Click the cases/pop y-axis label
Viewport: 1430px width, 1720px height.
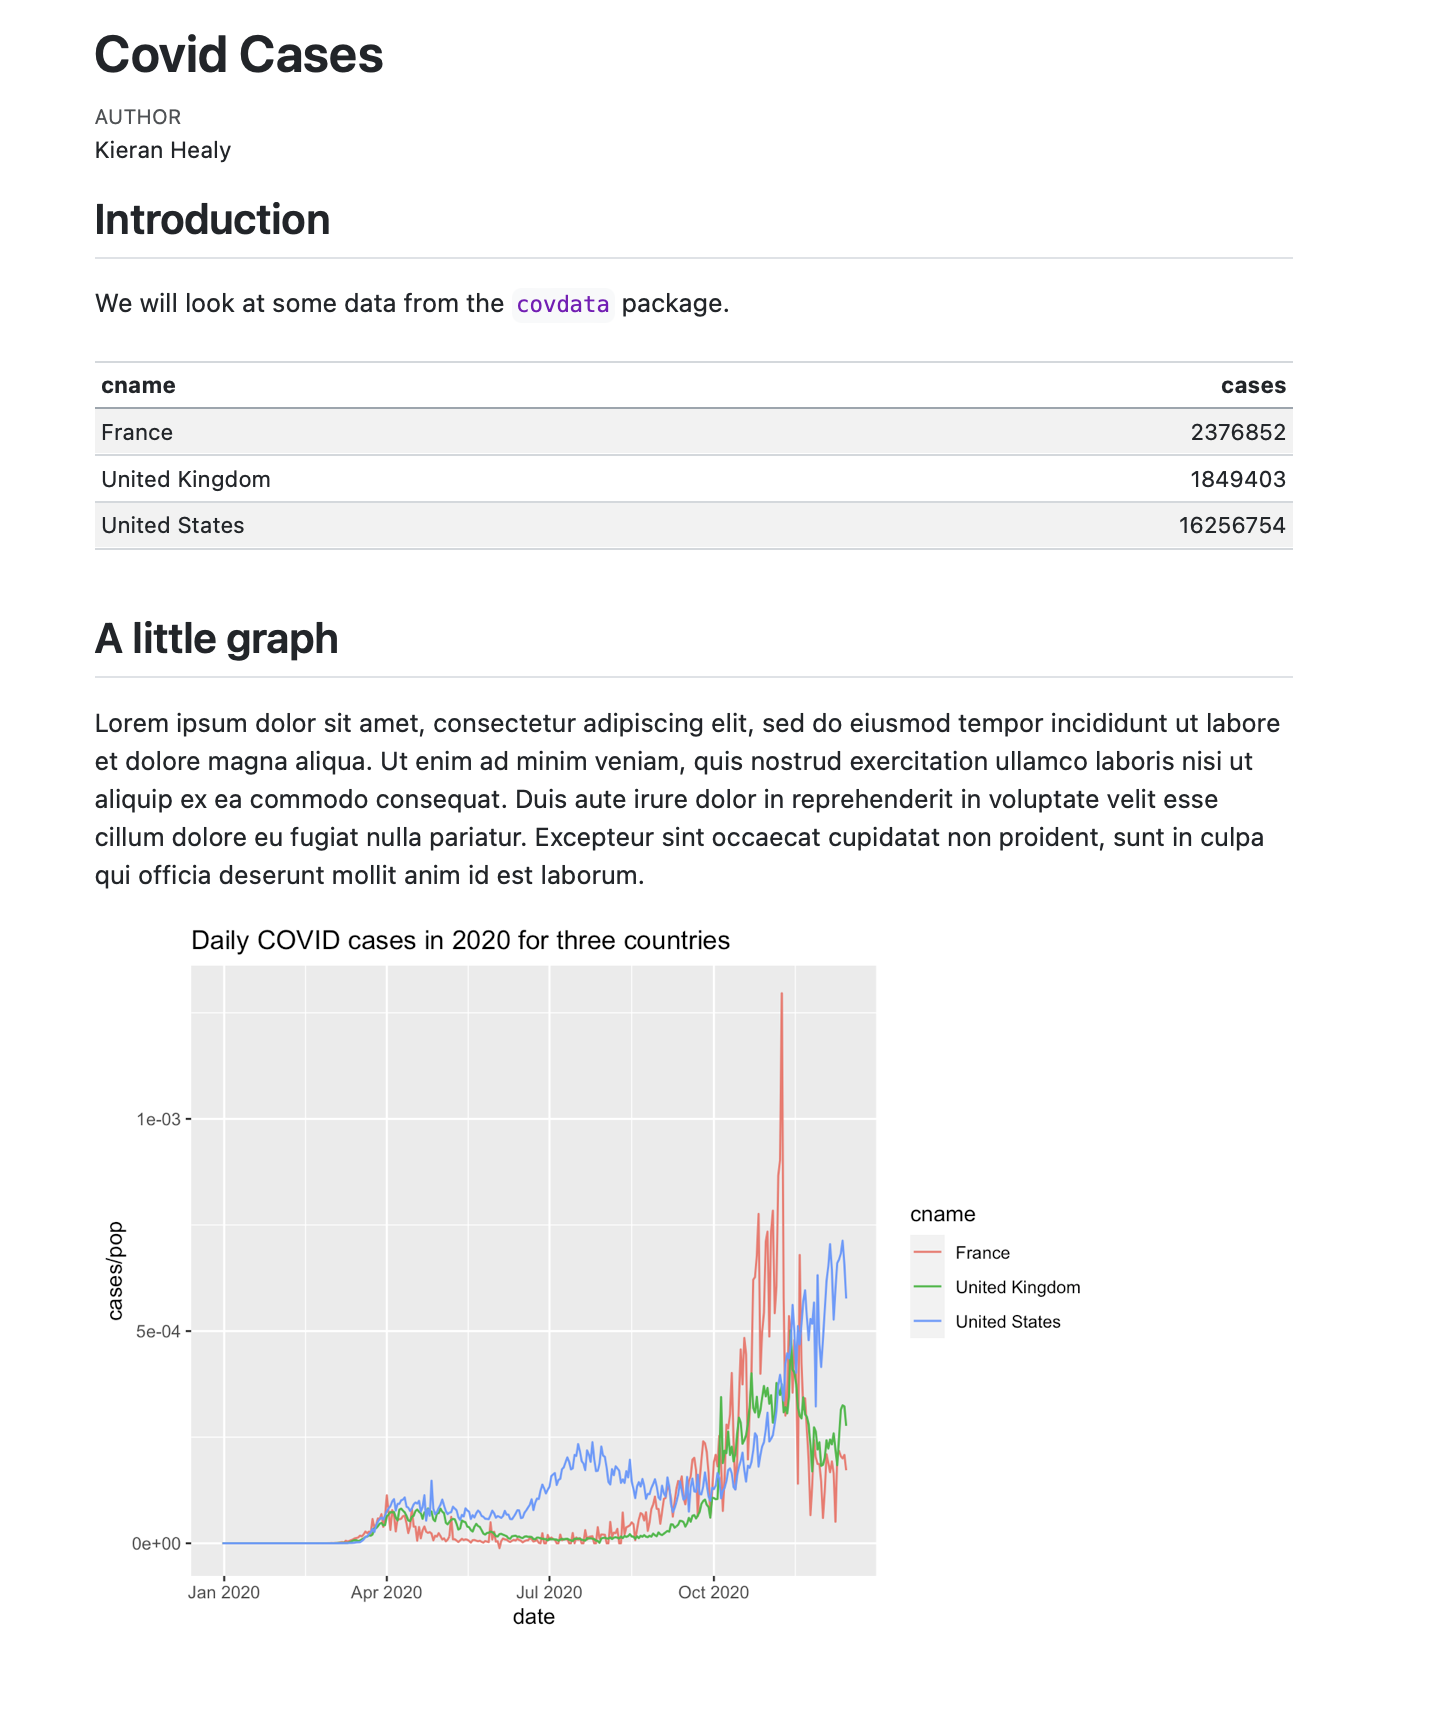(x=116, y=1271)
